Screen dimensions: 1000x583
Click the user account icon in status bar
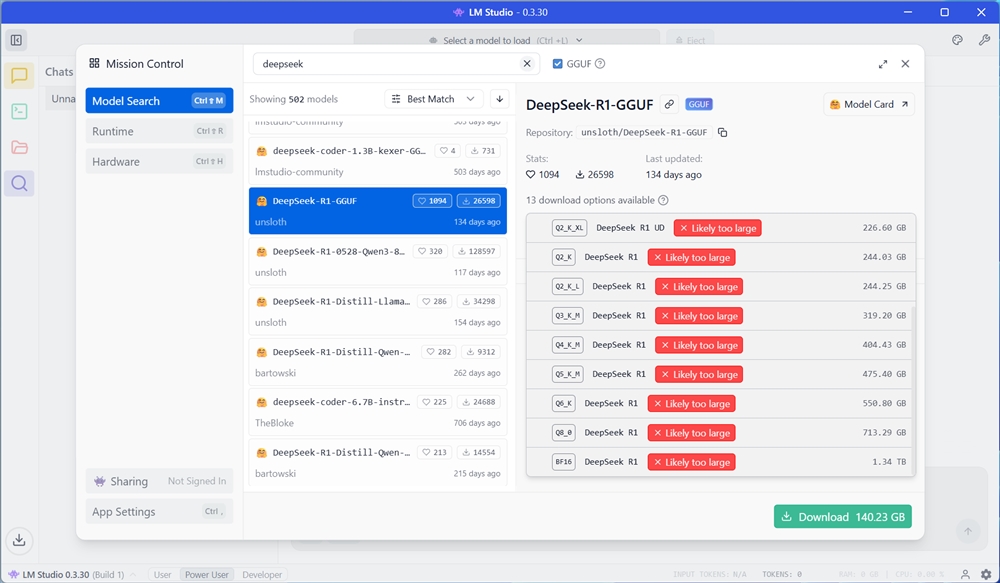pos(966,574)
